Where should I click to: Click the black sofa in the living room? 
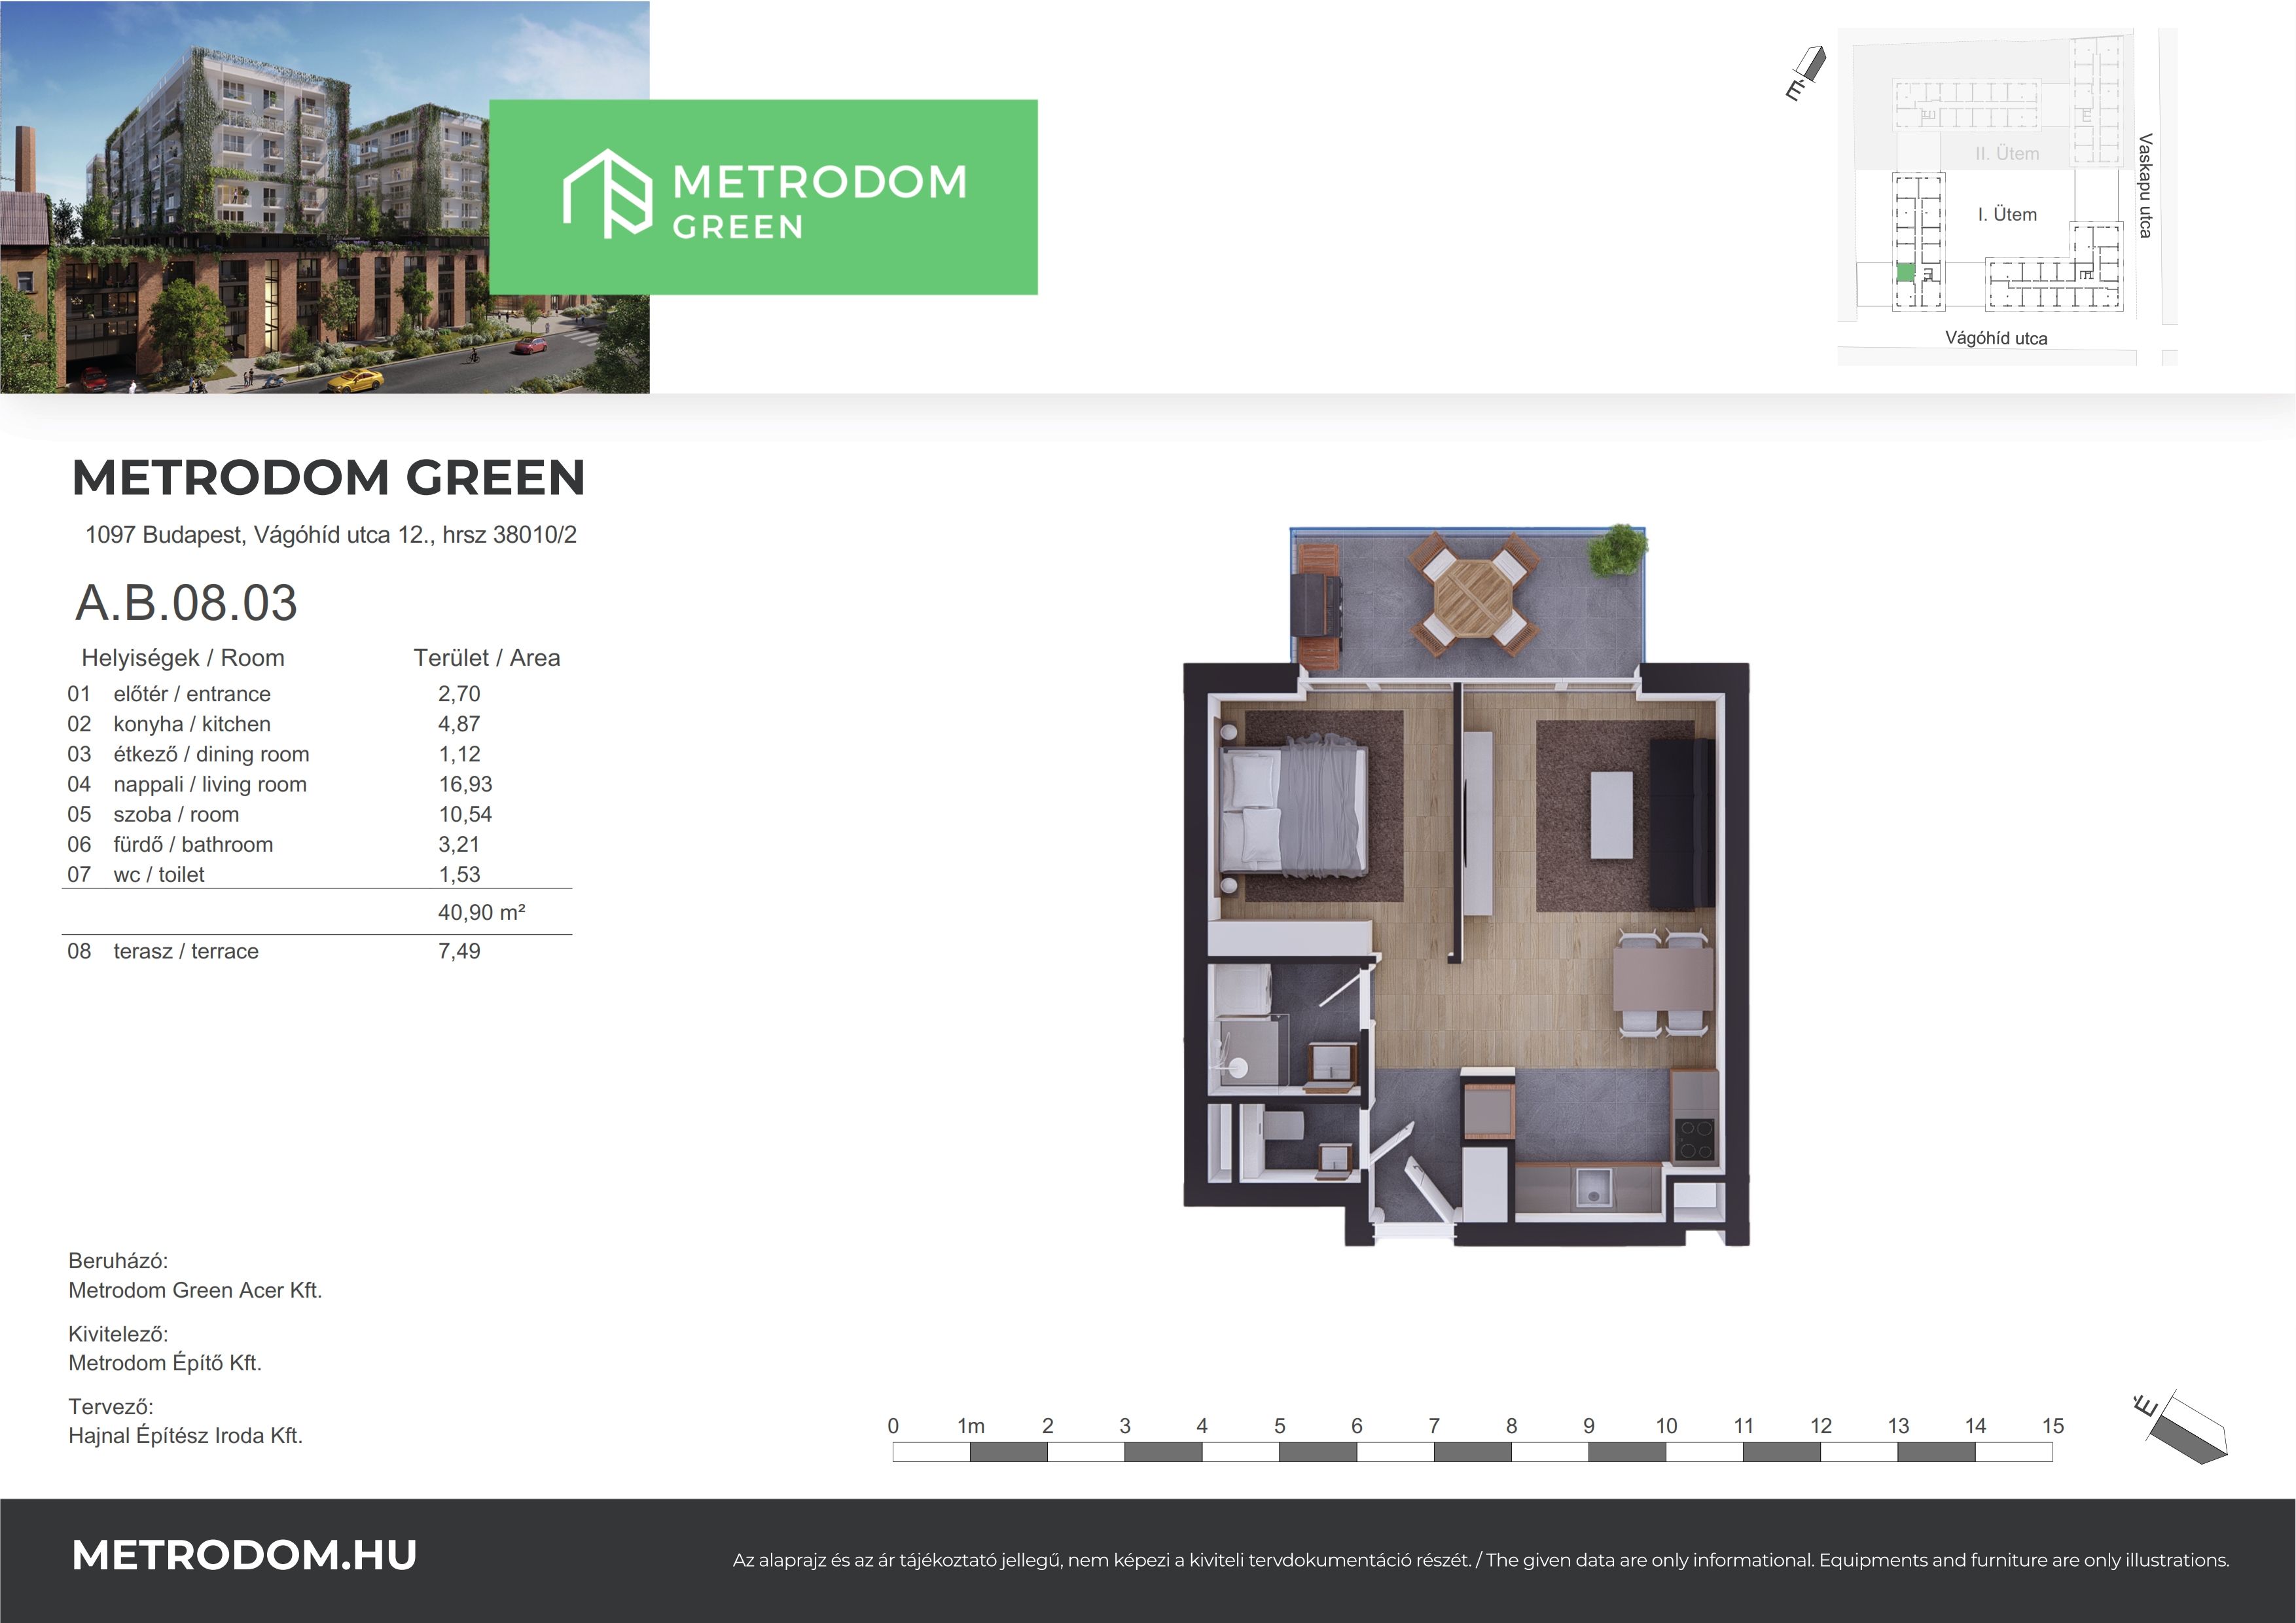coord(1681,824)
